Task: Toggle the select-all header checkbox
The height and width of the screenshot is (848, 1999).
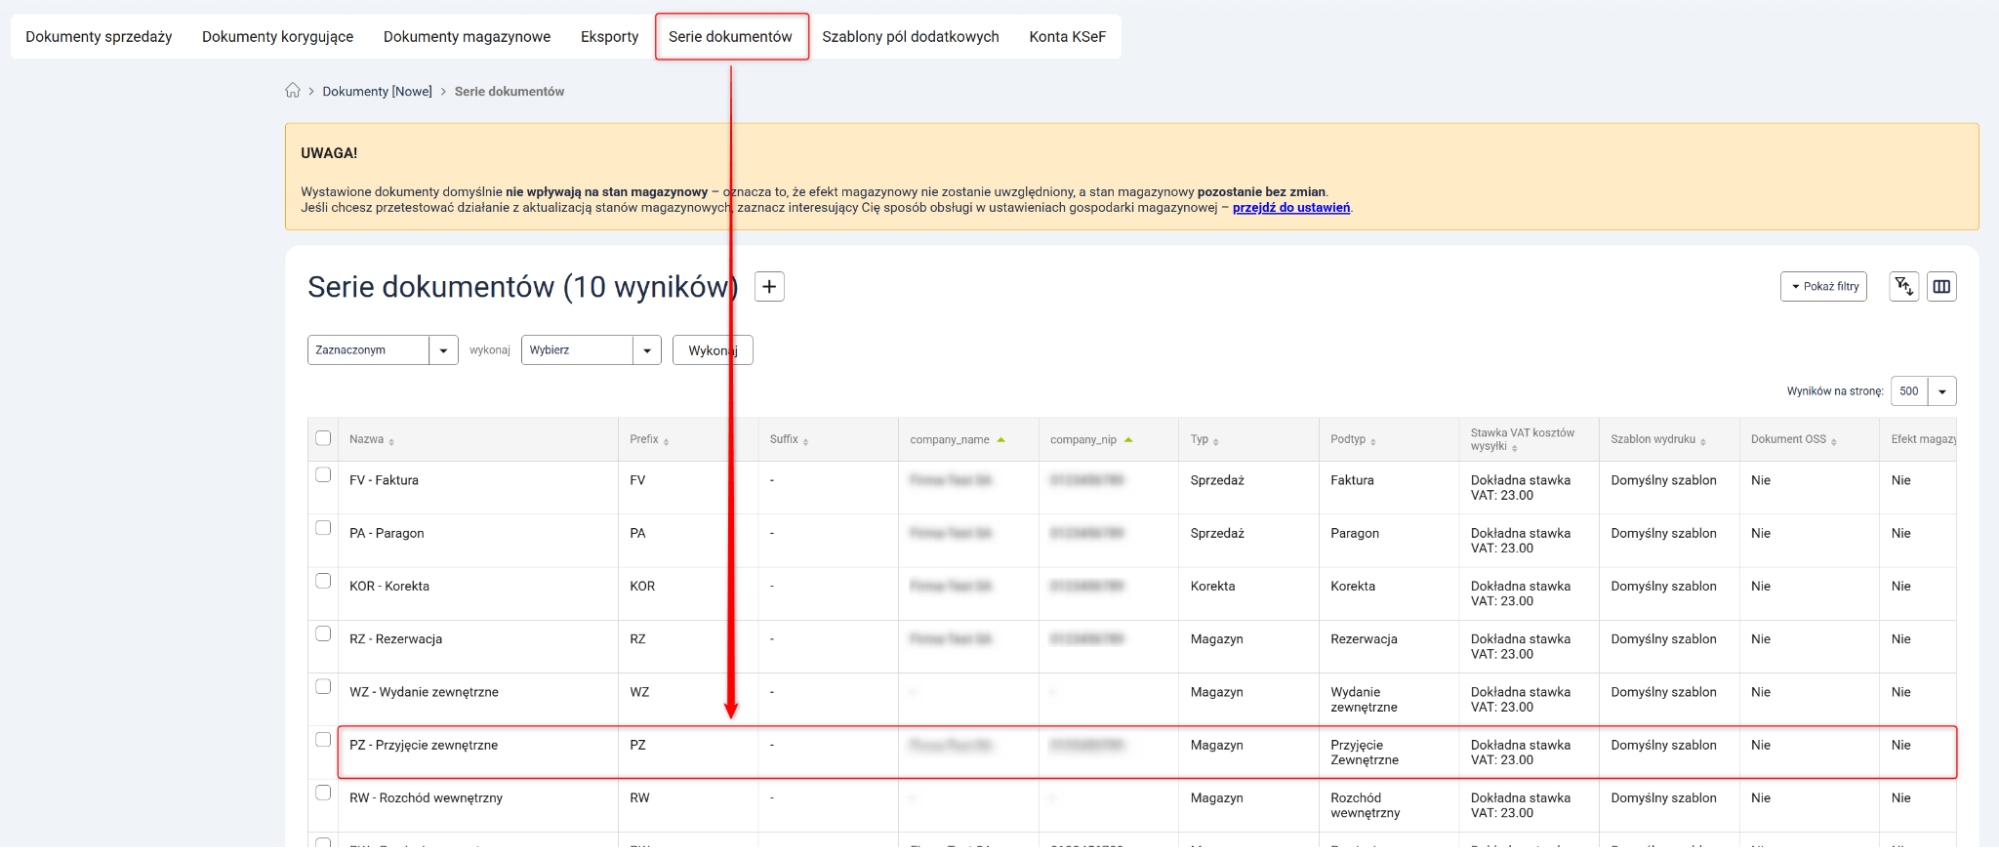Action: (323, 438)
